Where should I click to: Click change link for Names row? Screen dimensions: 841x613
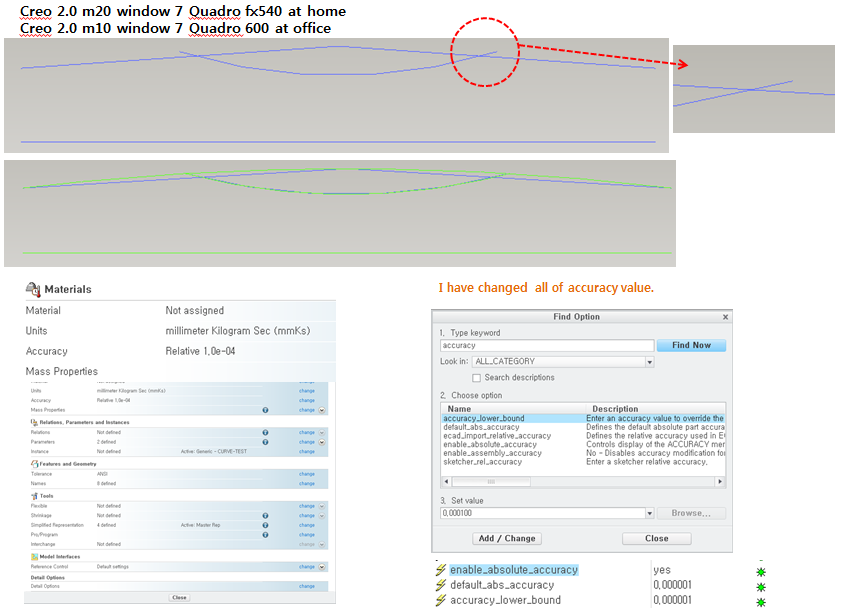[x=307, y=484]
